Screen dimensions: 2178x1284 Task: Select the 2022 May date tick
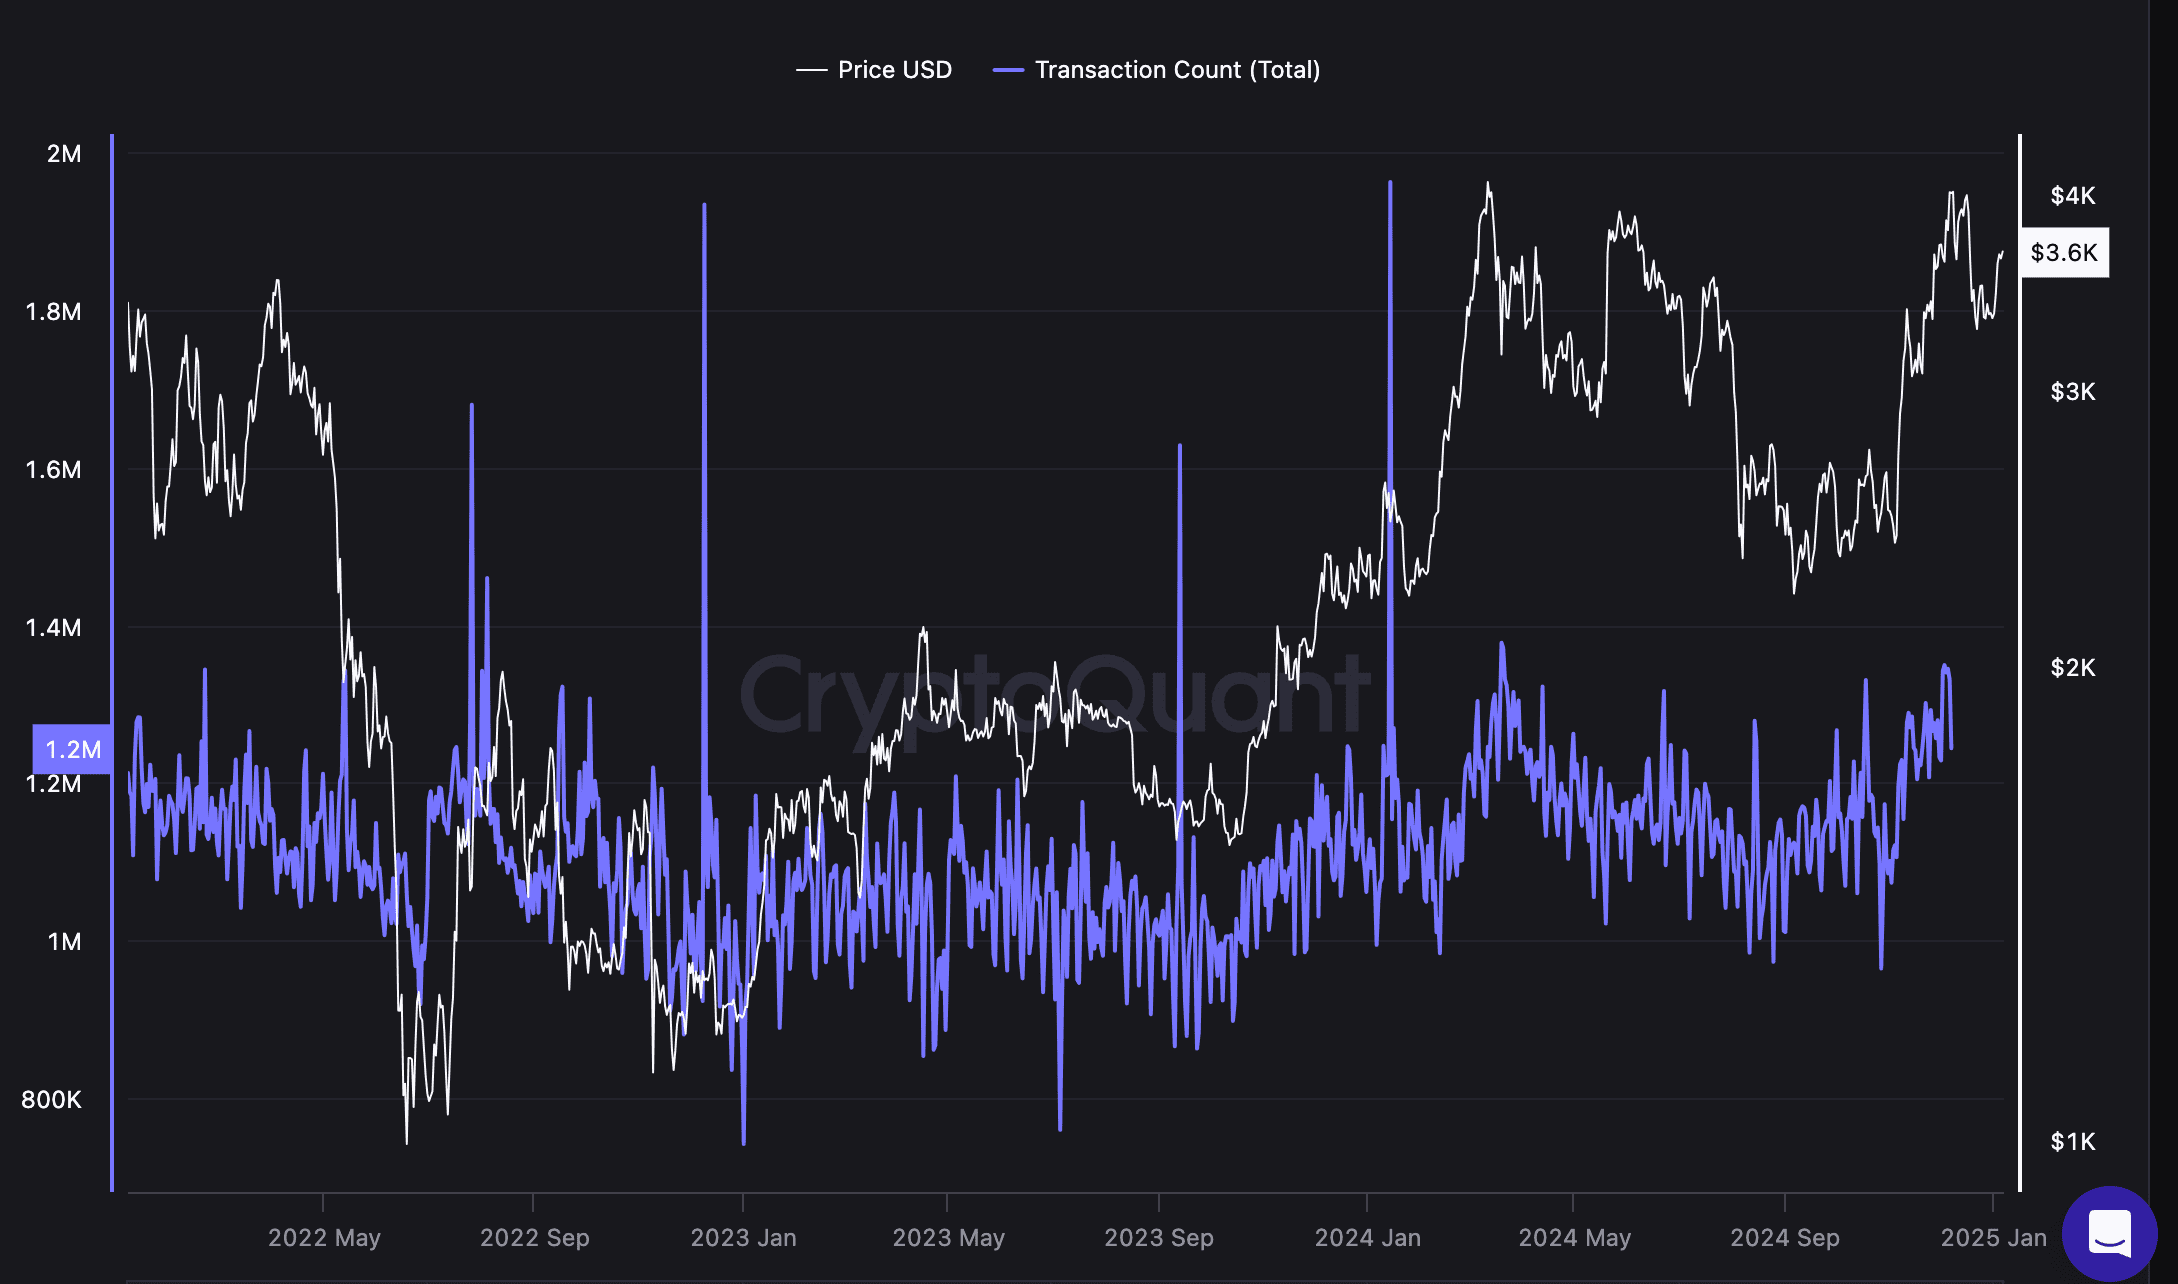click(324, 1237)
